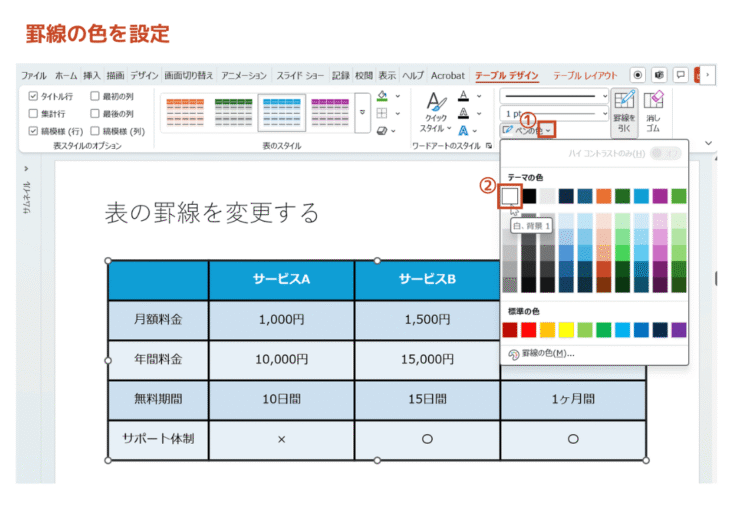Click the table effects icon
This screenshot has width=740, height=505.
[382, 130]
